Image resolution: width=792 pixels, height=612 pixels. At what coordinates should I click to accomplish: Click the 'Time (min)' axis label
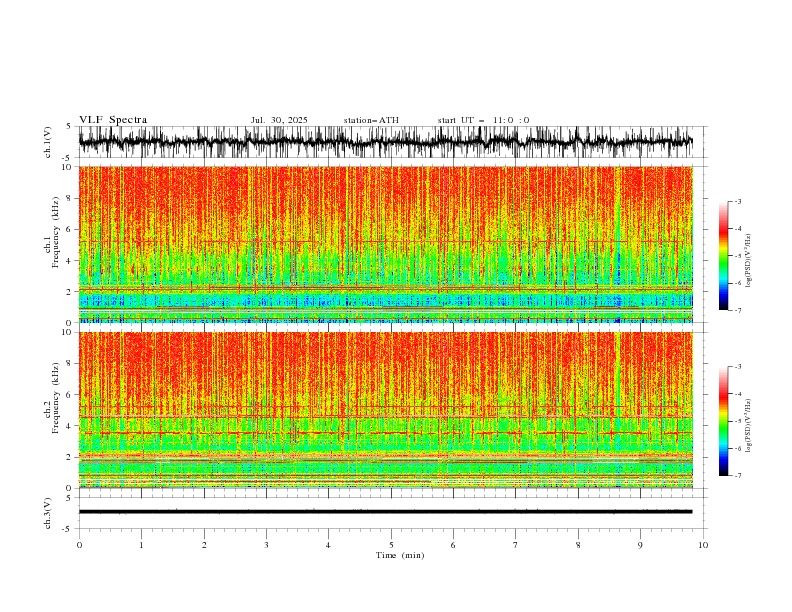[x=400, y=555]
